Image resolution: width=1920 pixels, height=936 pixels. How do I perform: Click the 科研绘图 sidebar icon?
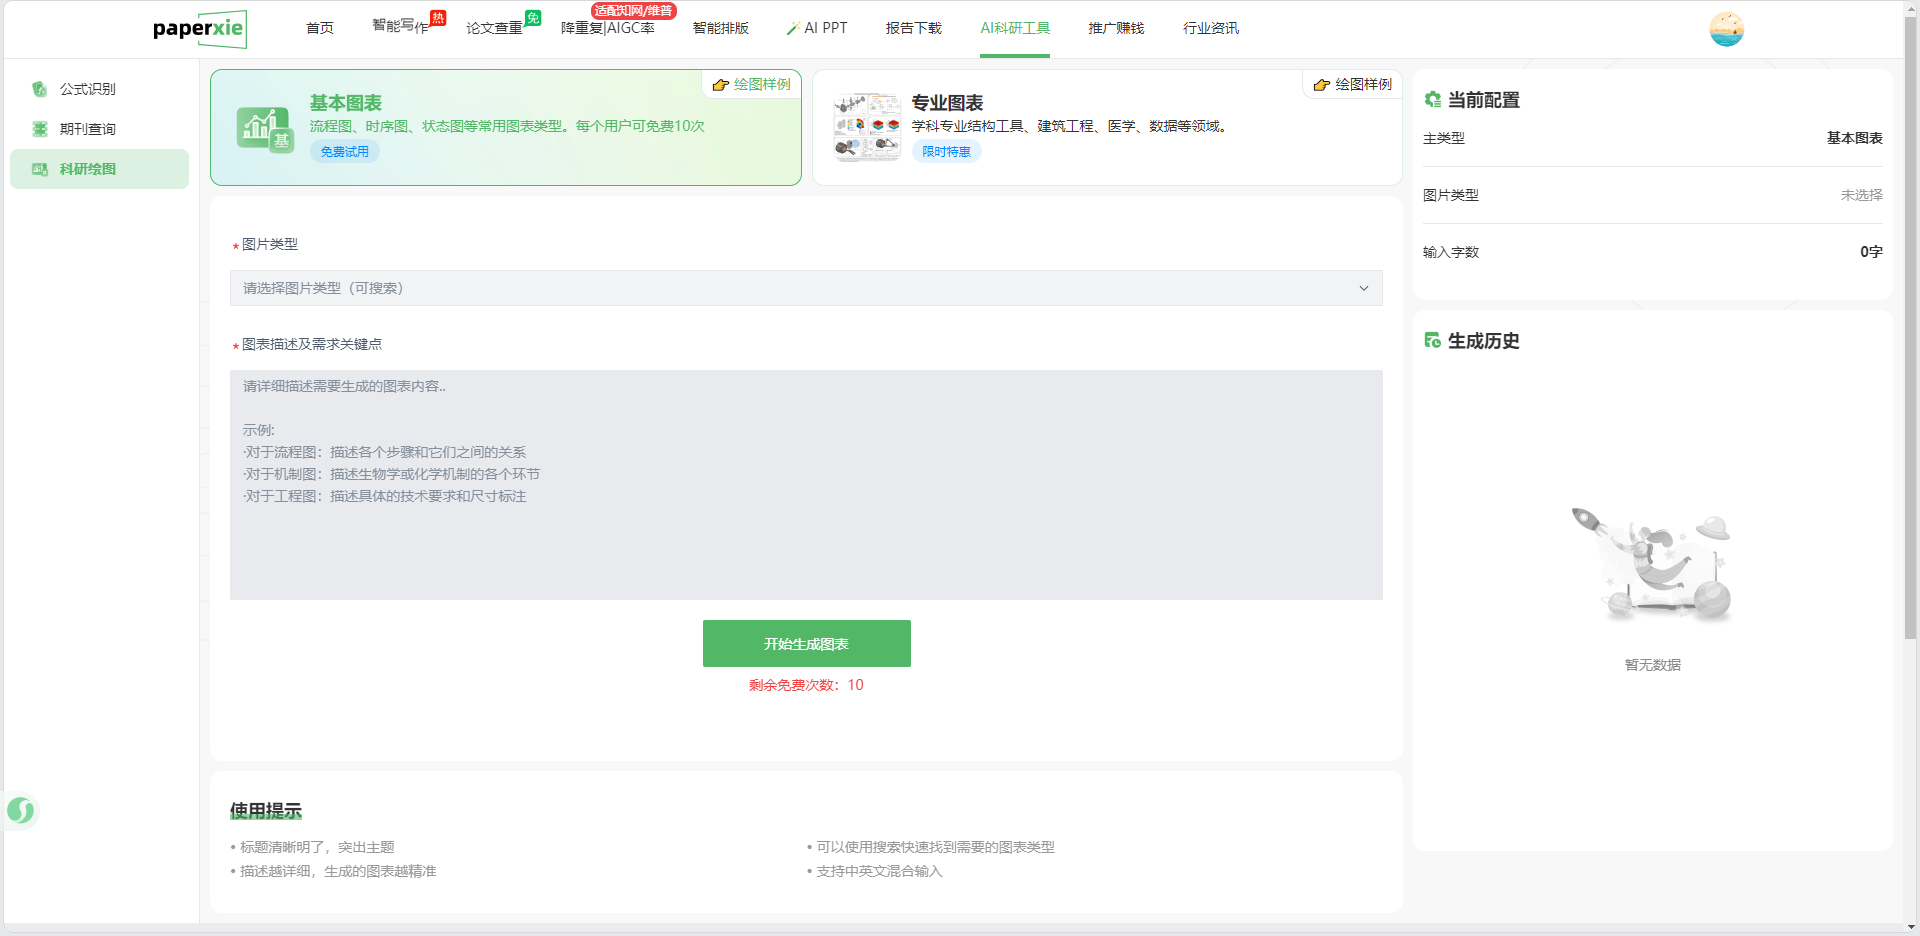40,169
